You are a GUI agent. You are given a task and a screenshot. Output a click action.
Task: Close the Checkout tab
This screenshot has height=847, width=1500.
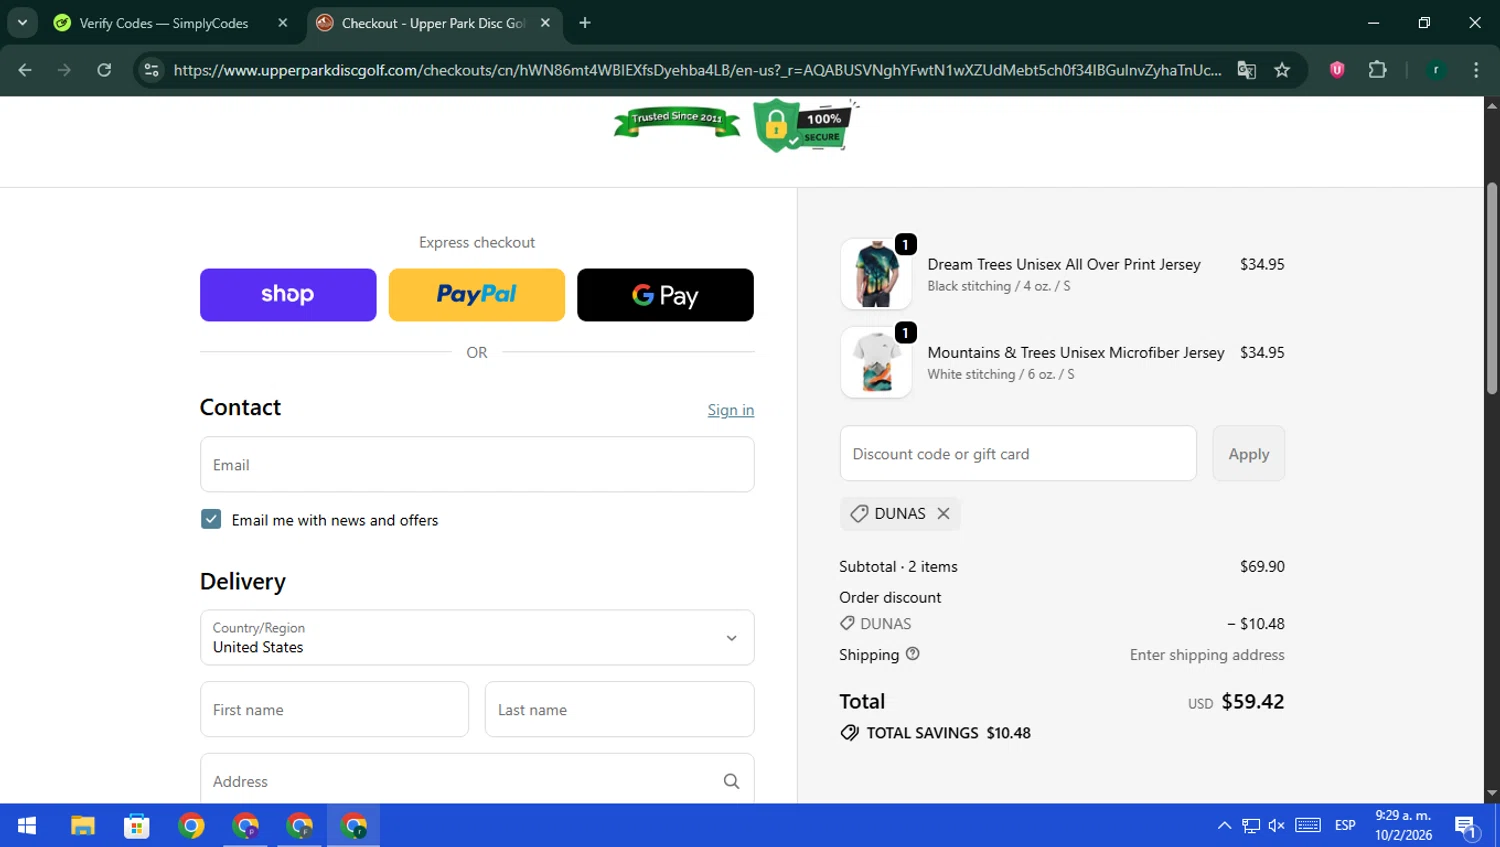[x=545, y=23]
